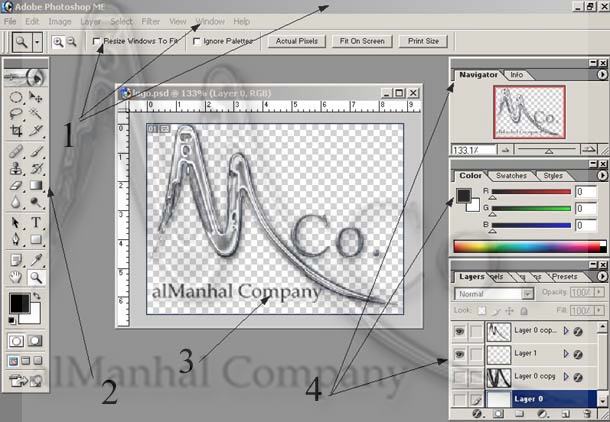Activate the Healing Brush tool

point(16,151)
